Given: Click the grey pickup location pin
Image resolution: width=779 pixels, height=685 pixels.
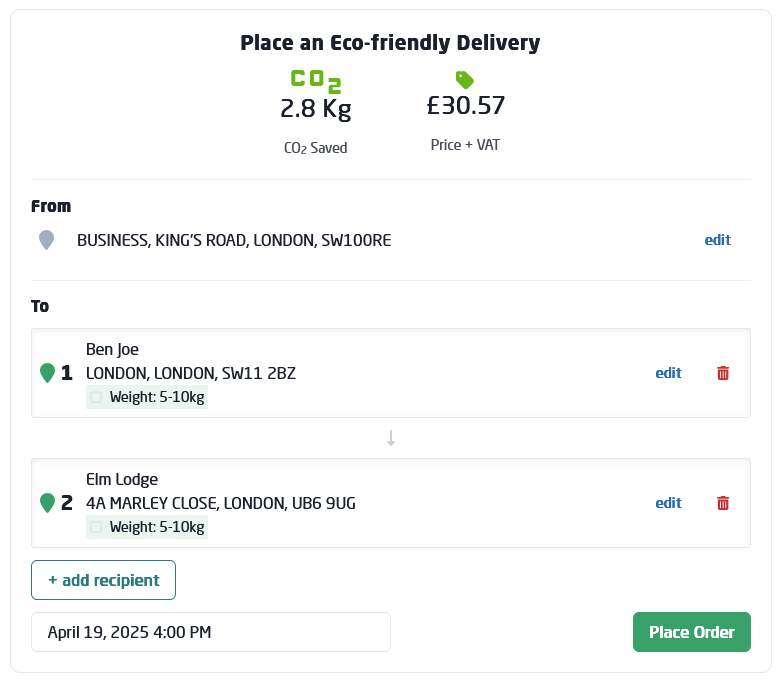Looking at the screenshot, I should click(46, 240).
